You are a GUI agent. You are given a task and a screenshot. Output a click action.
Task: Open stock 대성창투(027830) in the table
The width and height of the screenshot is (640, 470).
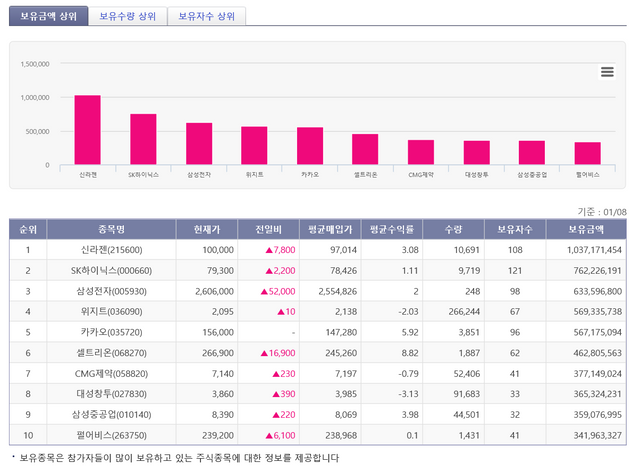(111, 394)
